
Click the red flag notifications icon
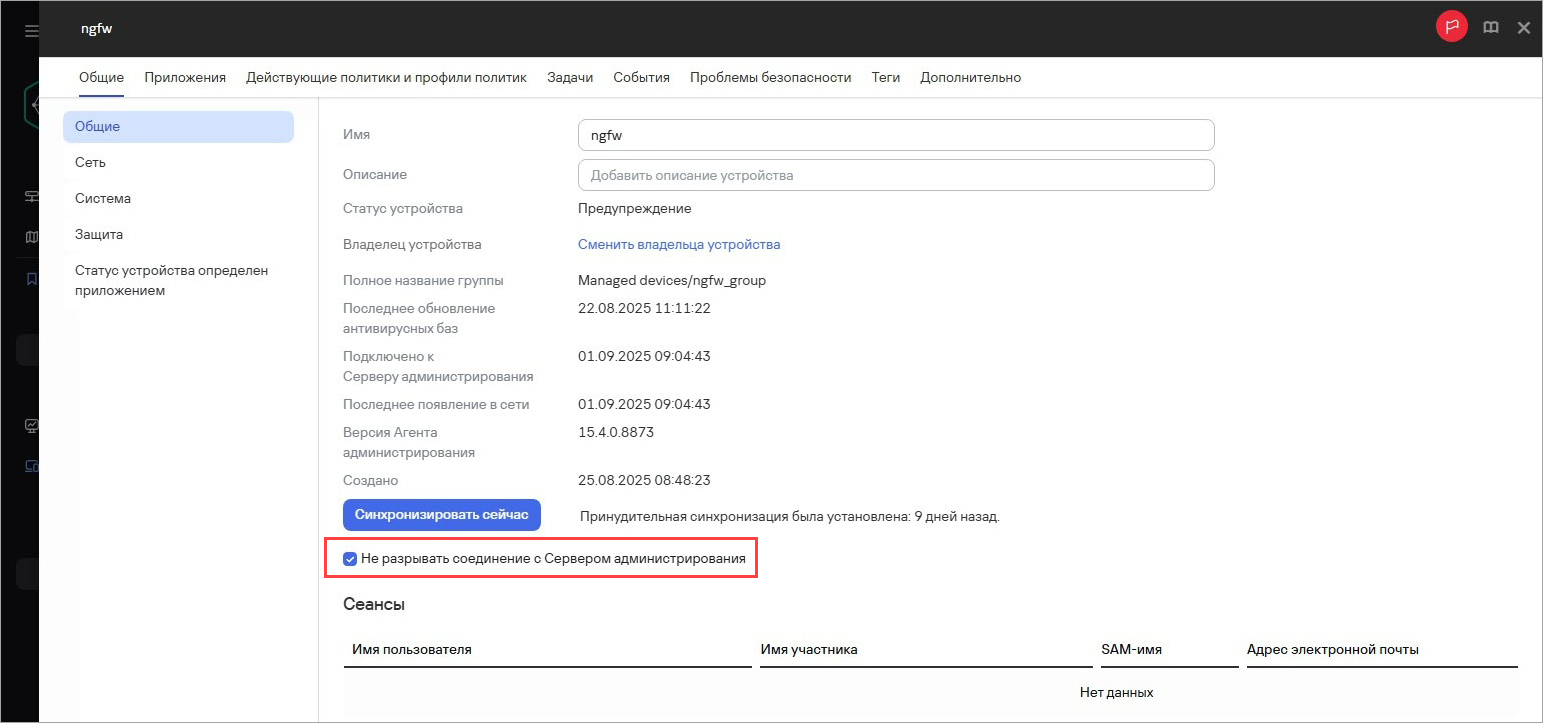pyautogui.click(x=1451, y=28)
